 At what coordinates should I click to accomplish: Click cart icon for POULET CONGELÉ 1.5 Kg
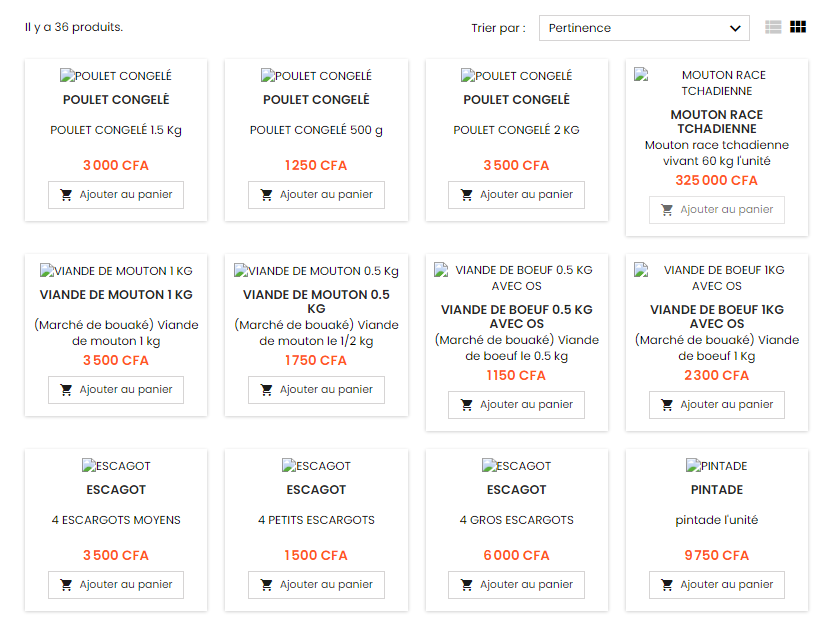pos(66,195)
